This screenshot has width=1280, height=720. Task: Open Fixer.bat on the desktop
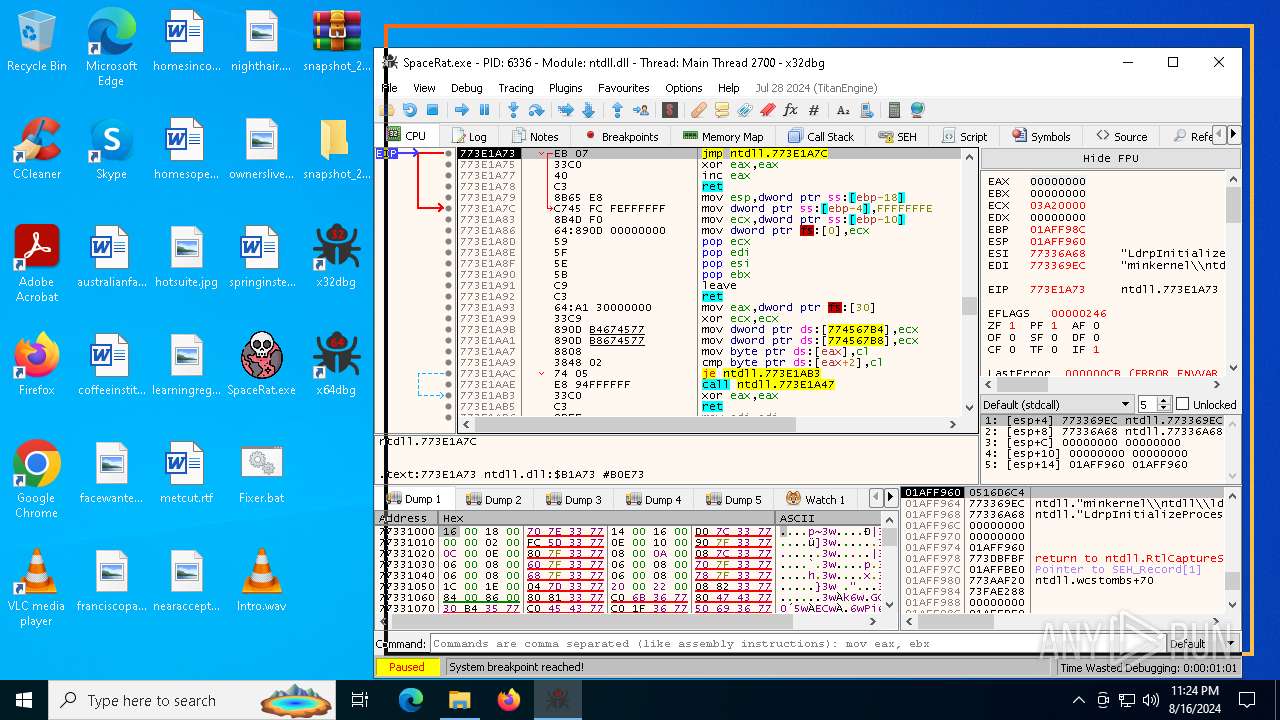click(x=261, y=474)
